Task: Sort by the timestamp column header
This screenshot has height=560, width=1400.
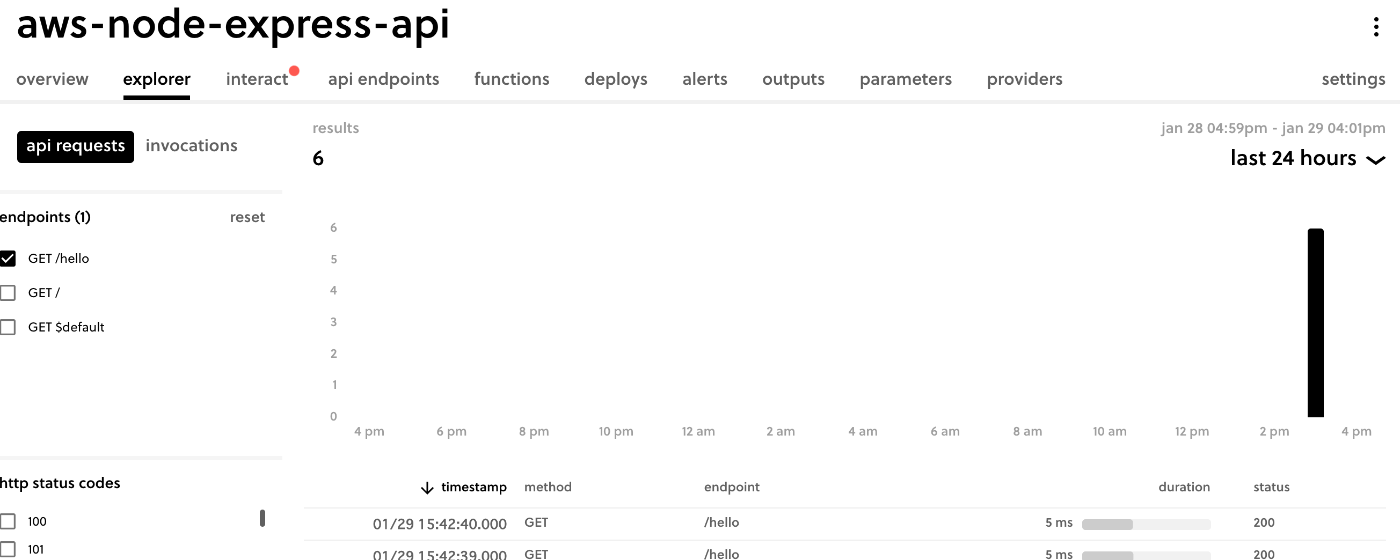Action: point(474,488)
